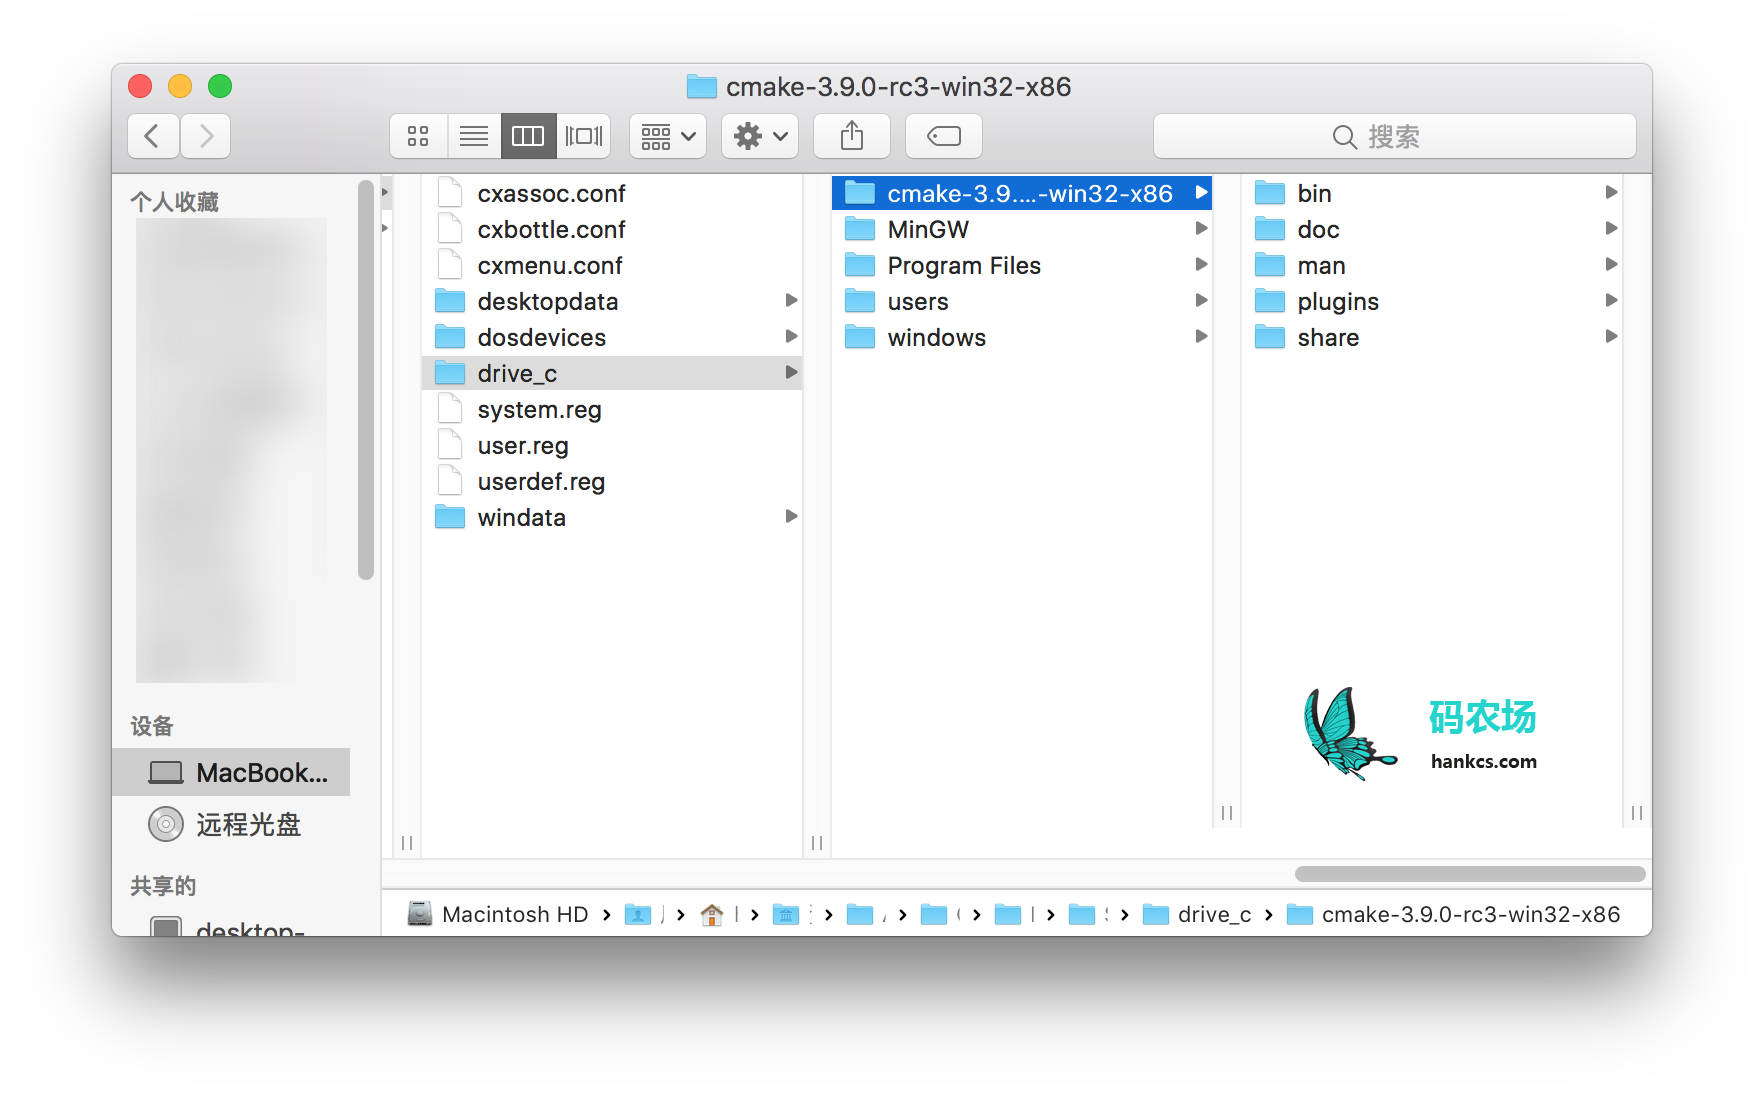Click the remote disc icon in sidebar
The width and height of the screenshot is (1764, 1096).
click(x=166, y=824)
